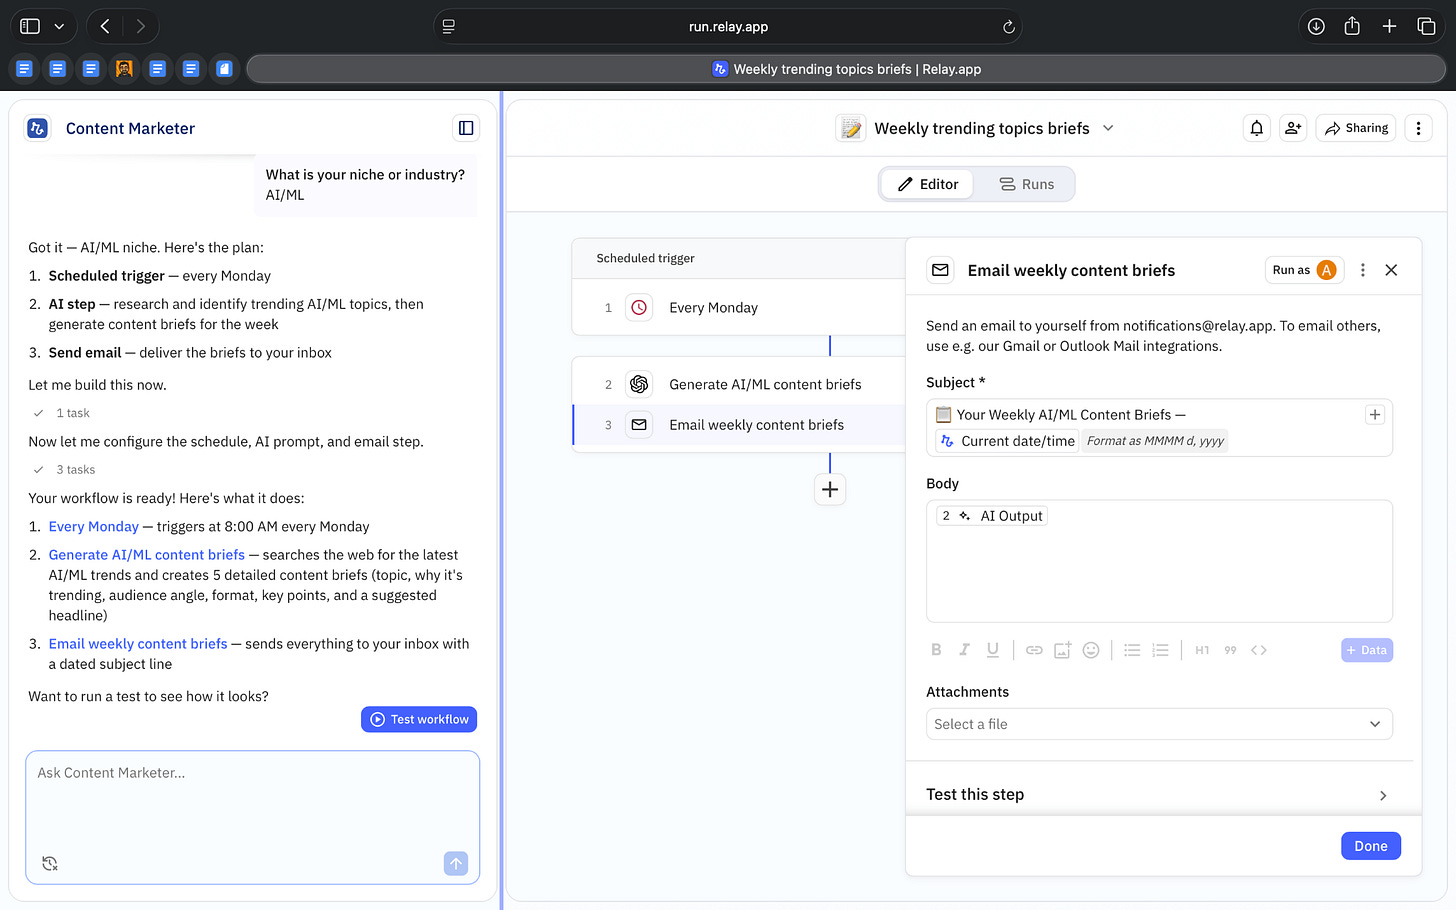Click the clock icon on step 1
The height and width of the screenshot is (910, 1456).
pos(639,308)
